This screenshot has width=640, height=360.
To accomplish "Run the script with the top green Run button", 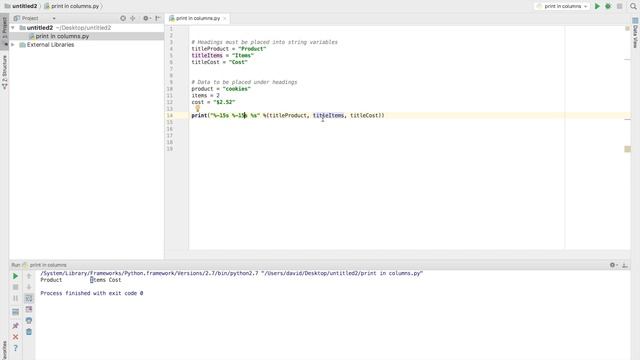I will [x=597, y=6].
